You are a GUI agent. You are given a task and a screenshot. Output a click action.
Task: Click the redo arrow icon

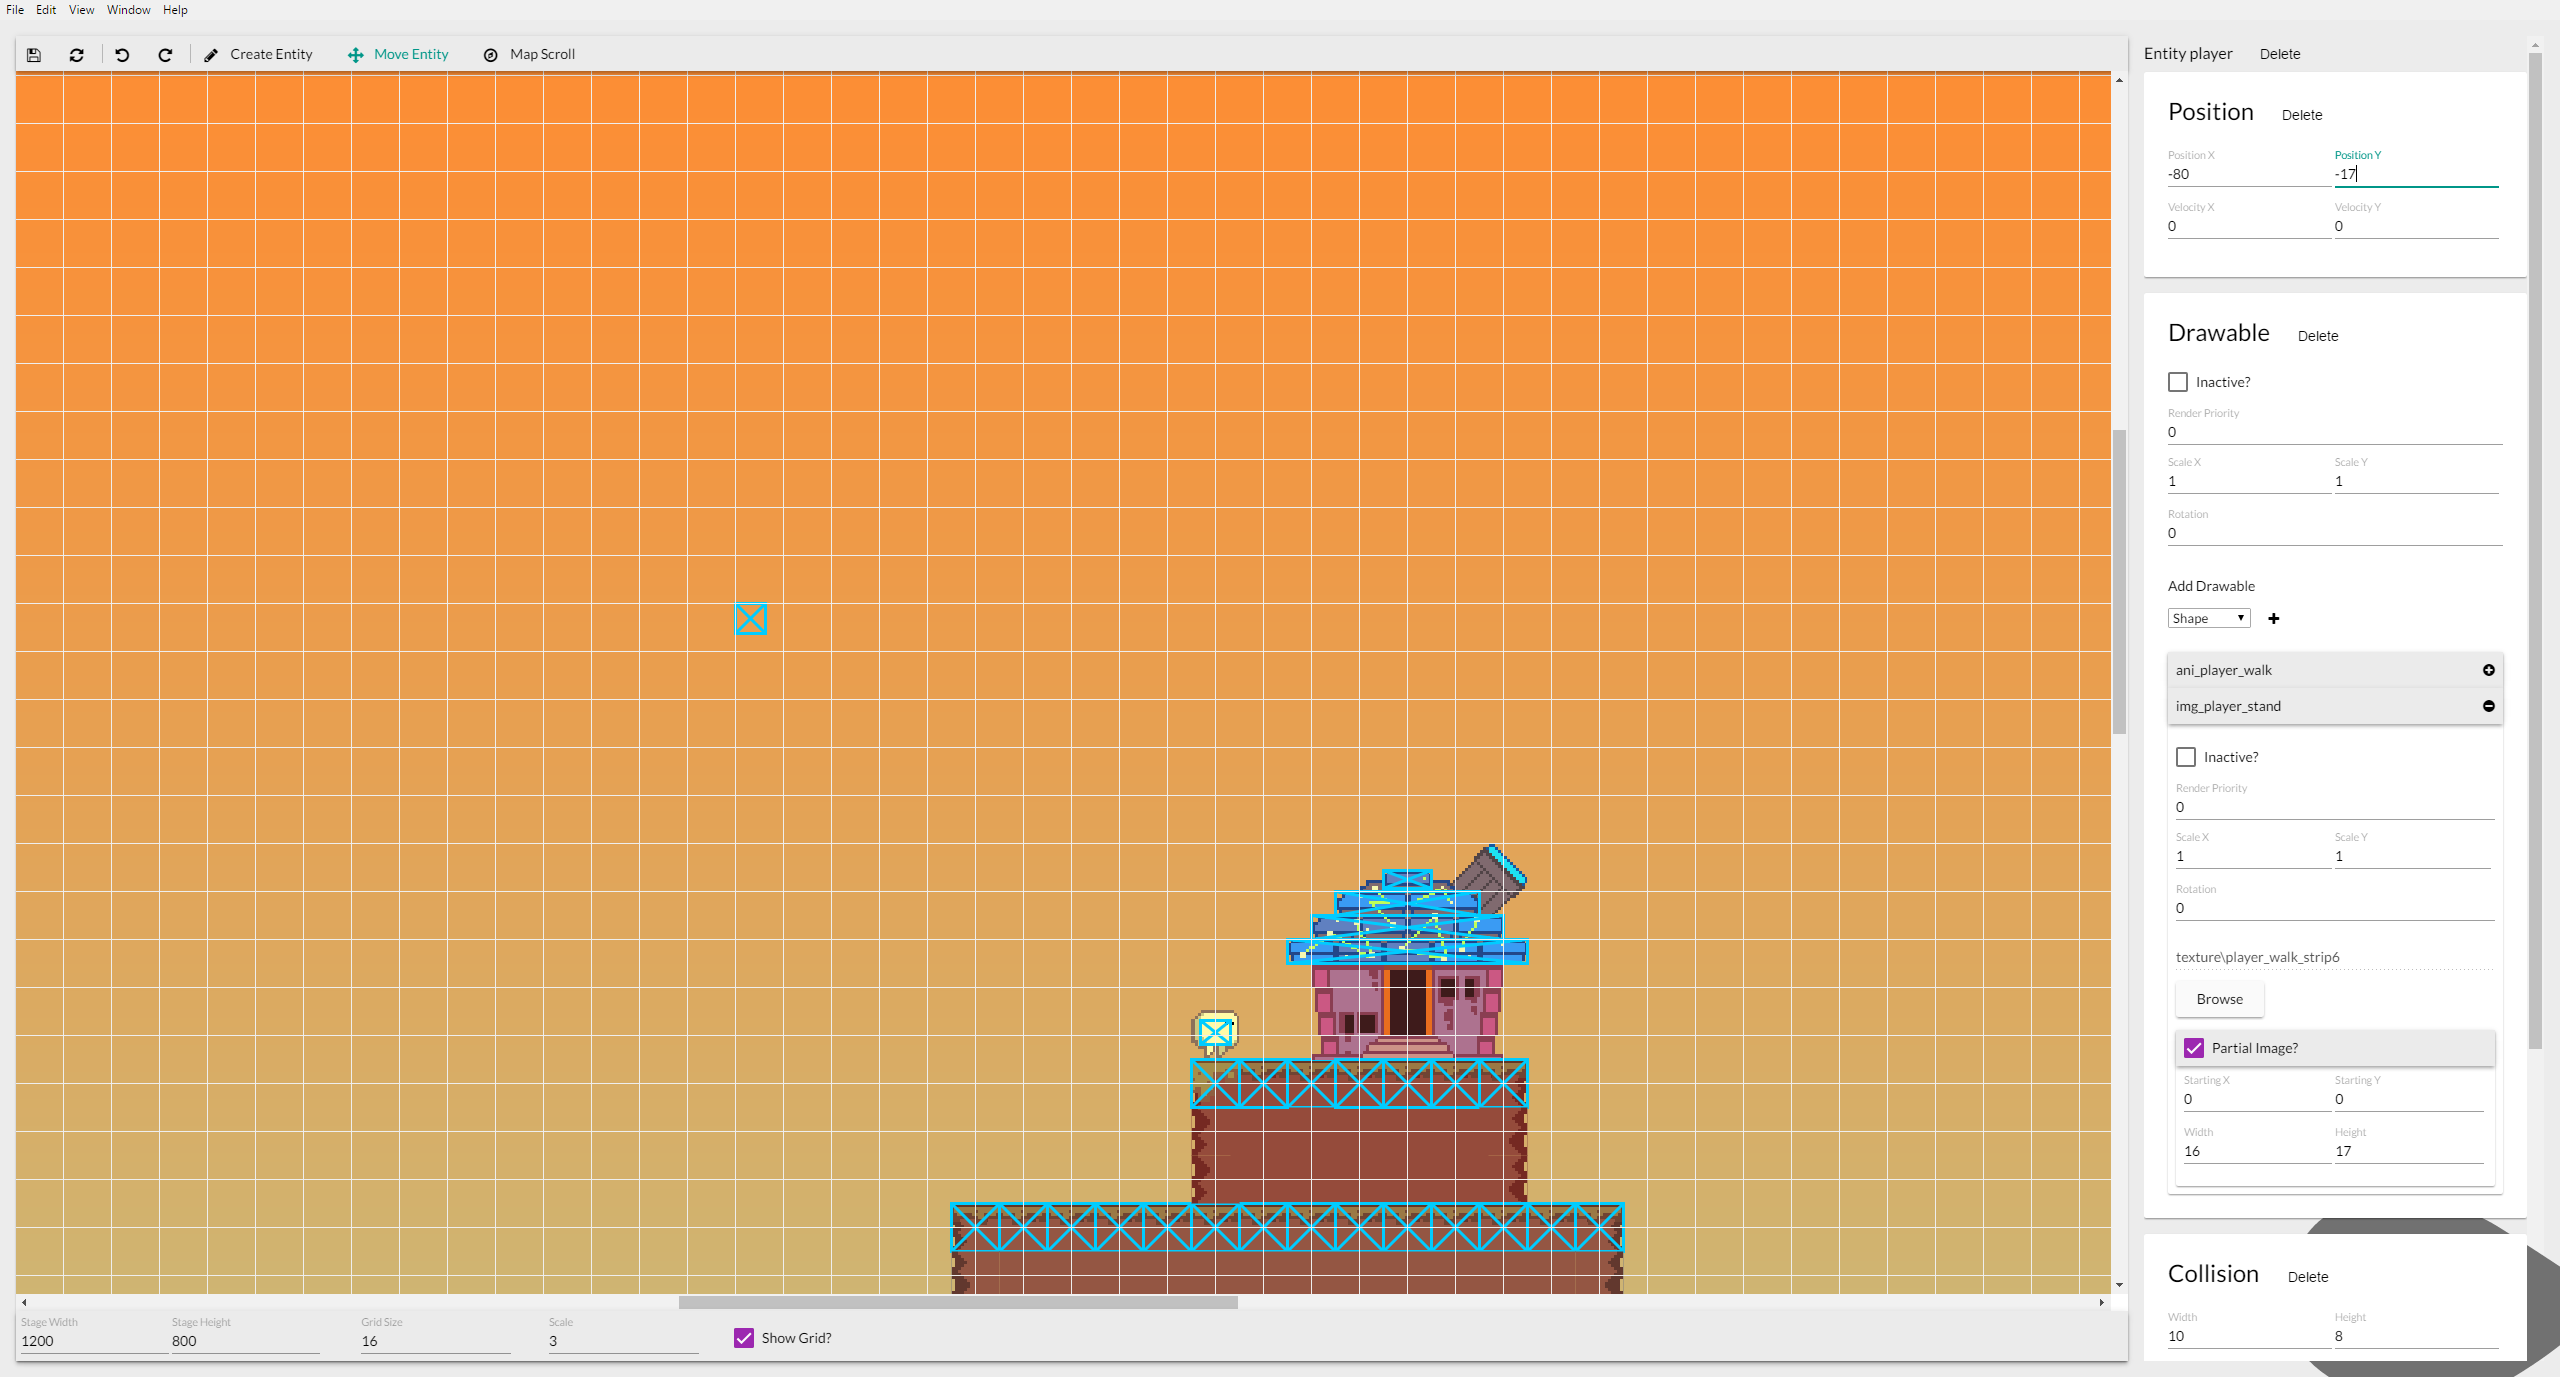tap(165, 55)
